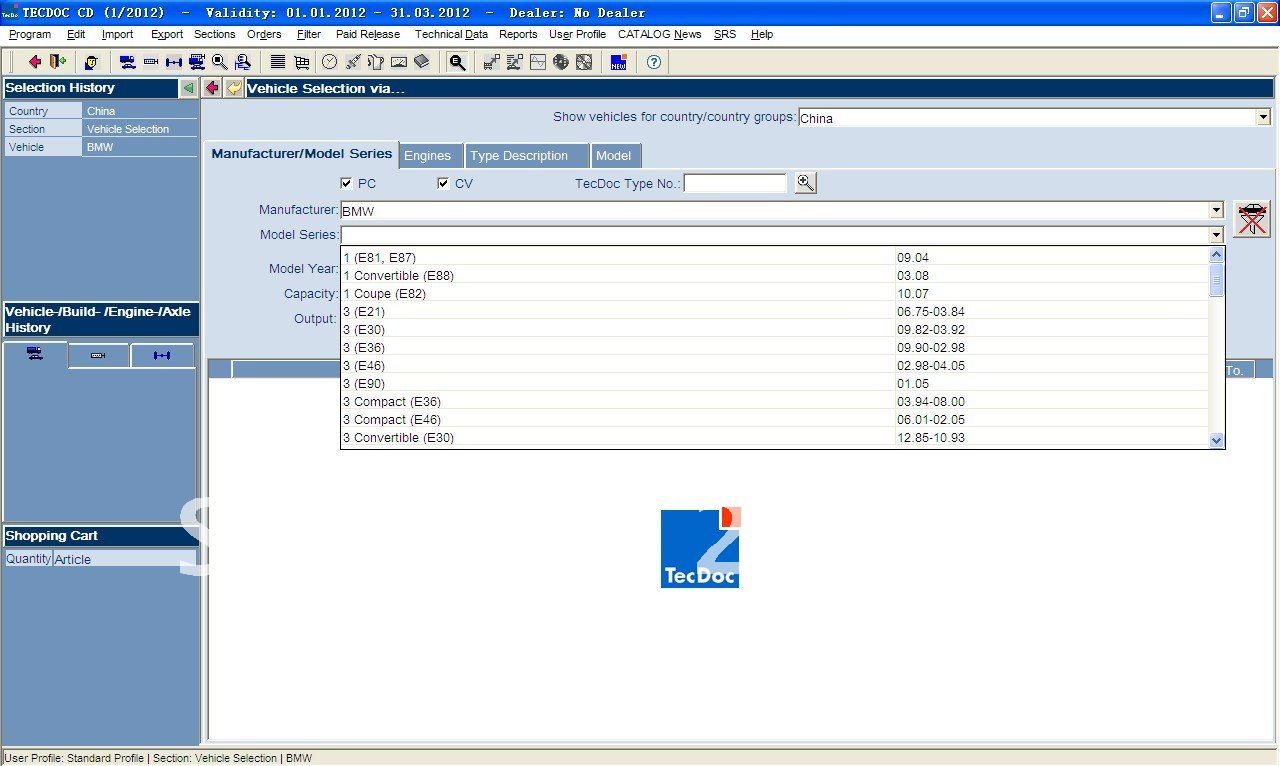Click the magnifier-over-document search toolbar icon

pyautogui.click(x=243, y=62)
